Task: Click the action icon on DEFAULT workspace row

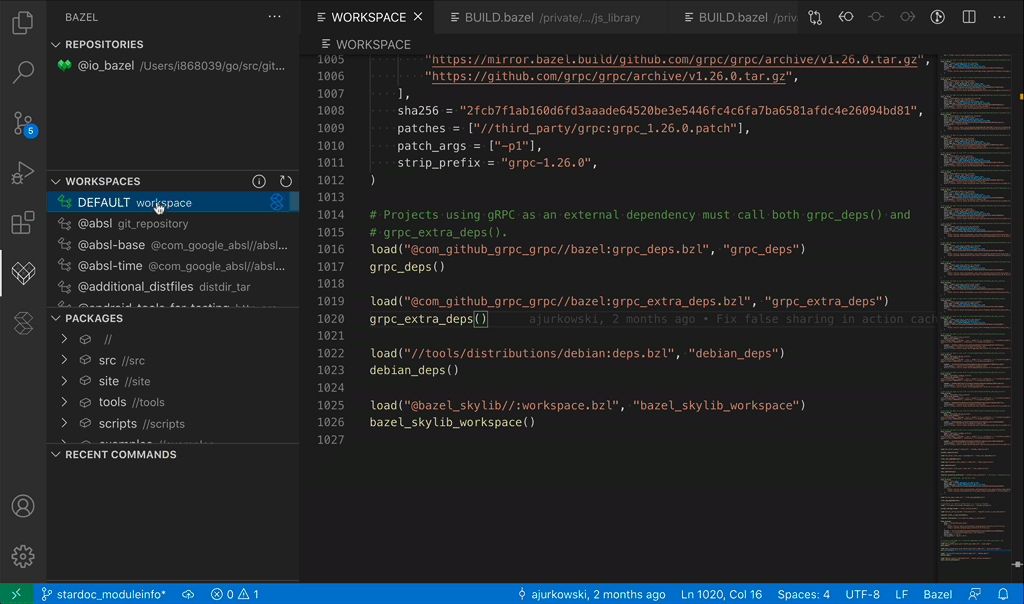Action: [x=277, y=202]
